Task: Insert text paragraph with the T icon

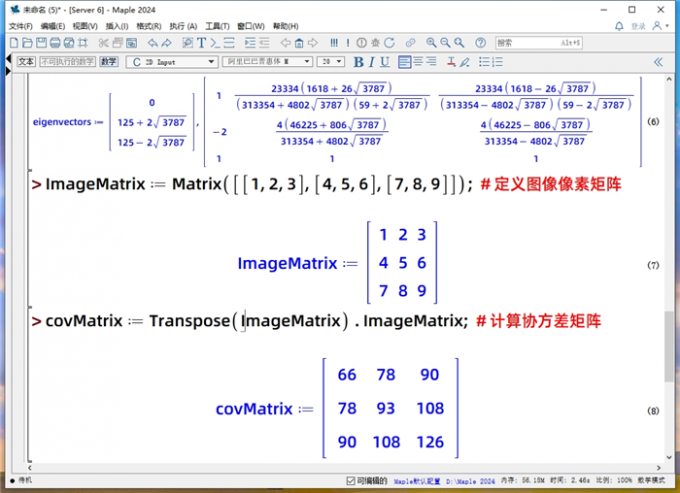Action: (202, 42)
